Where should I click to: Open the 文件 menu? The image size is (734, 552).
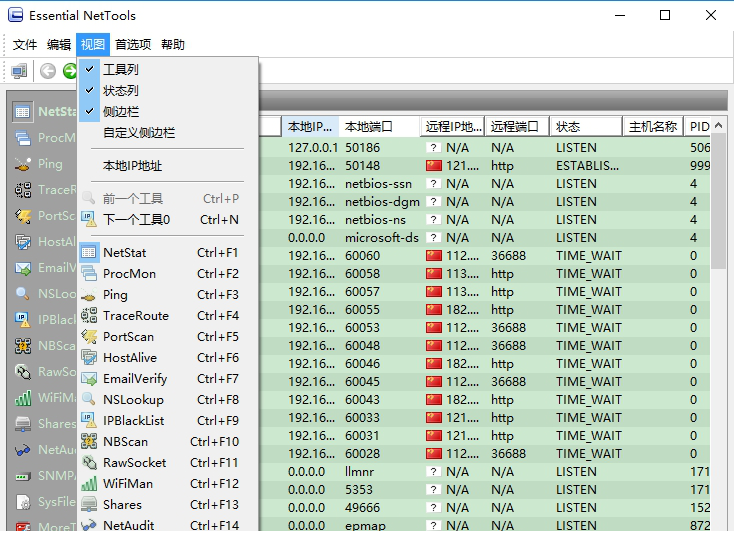tap(25, 45)
